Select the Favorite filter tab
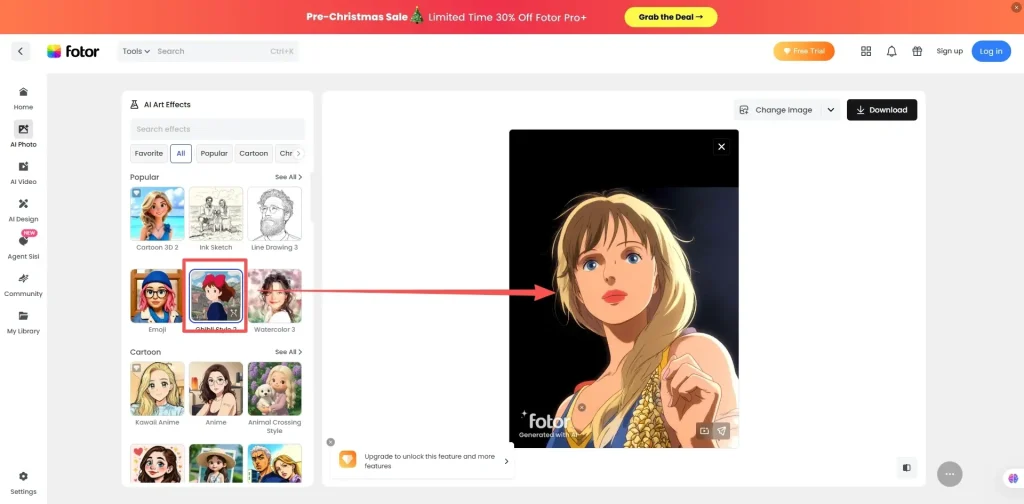1024x504 pixels. click(x=148, y=153)
